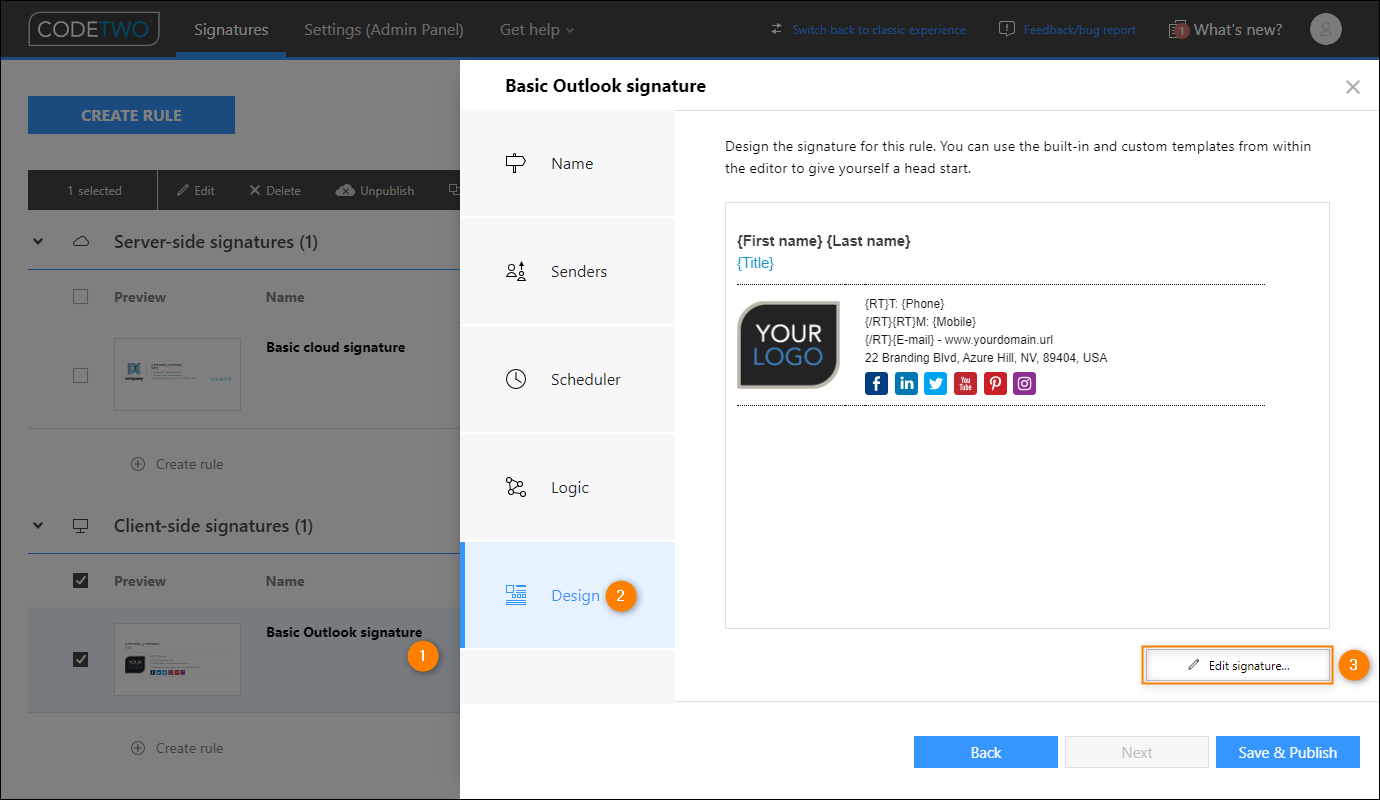Toggle select-all checkbox for server-side signatures
This screenshot has width=1380, height=800.
click(x=81, y=297)
